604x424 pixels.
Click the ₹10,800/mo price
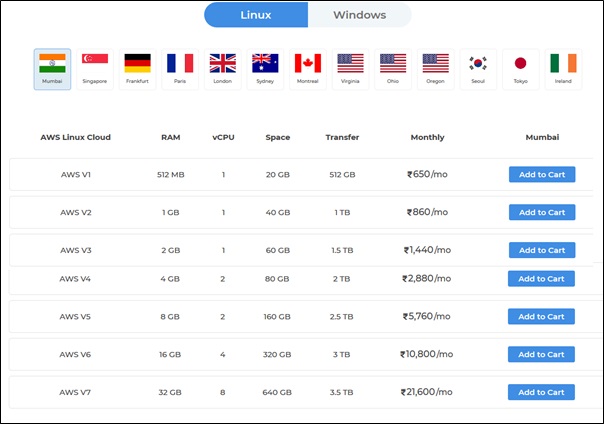point(426,354)
